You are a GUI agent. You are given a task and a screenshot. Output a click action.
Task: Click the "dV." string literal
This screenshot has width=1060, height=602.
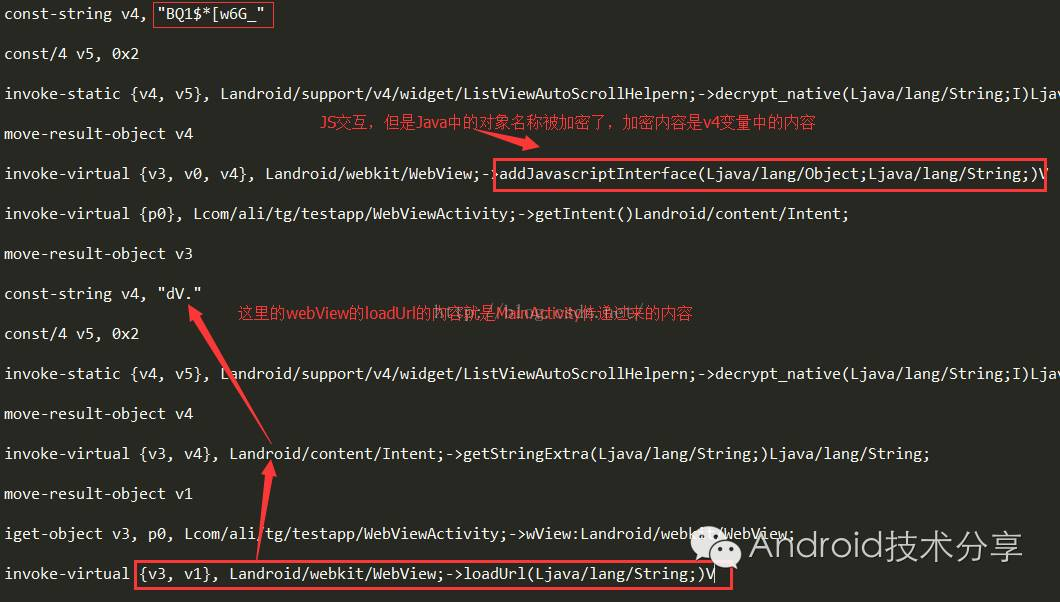point(179,294)
